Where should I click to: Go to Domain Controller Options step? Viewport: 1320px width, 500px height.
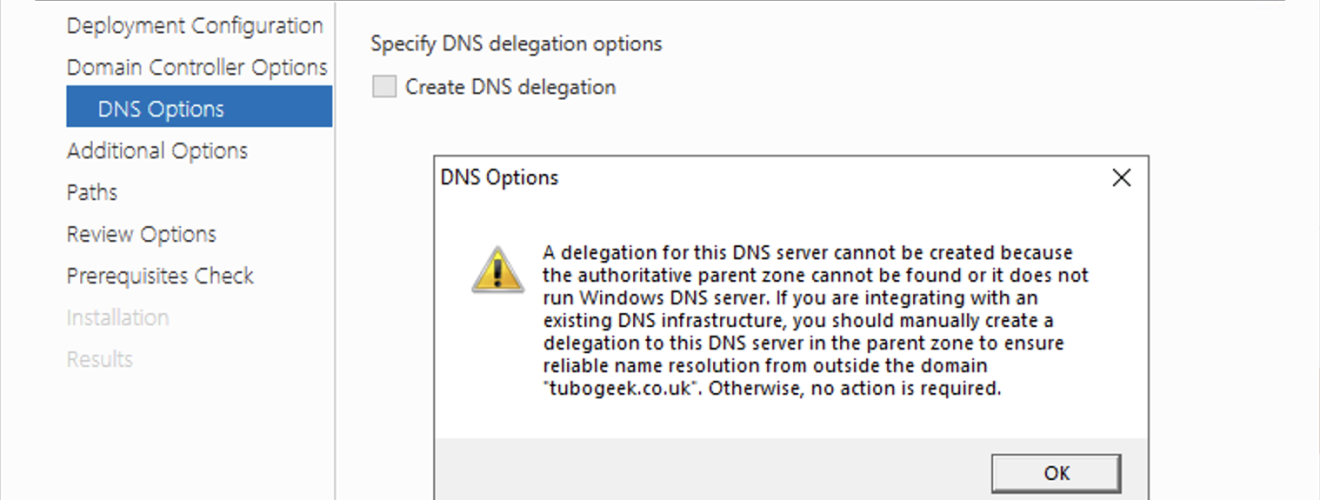[197, 67]
